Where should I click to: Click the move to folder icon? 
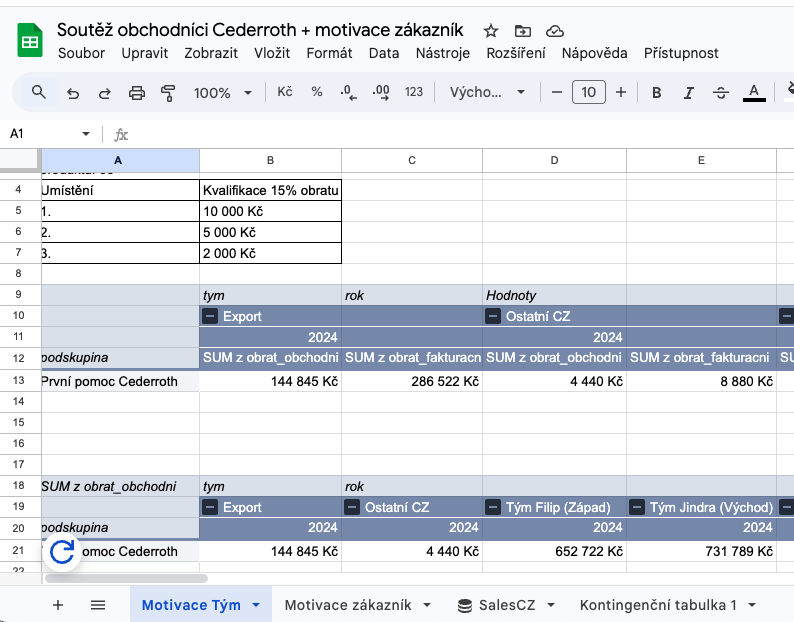[x=523, y=31]
